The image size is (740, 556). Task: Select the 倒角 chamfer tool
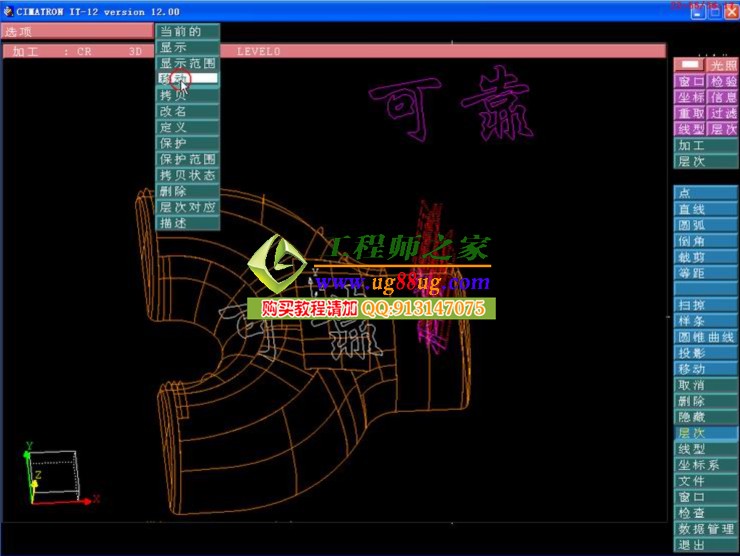coord(706,241)
